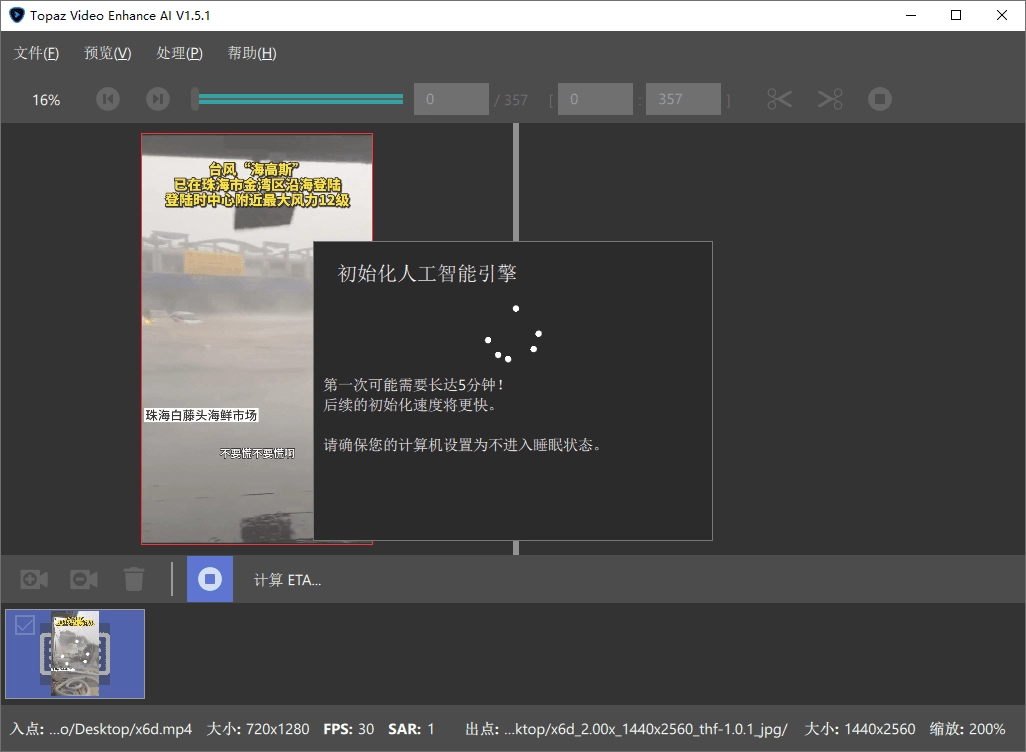Open the 文件(F) menu

click(36, 53)
